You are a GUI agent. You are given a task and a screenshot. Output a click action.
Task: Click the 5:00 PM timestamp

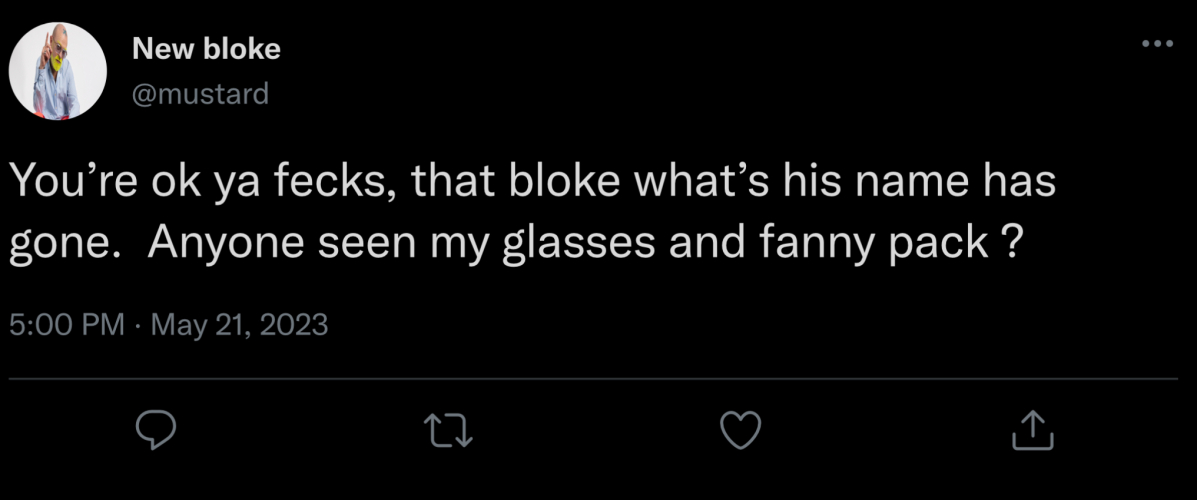pyautogui.click(x=66, y=325)
